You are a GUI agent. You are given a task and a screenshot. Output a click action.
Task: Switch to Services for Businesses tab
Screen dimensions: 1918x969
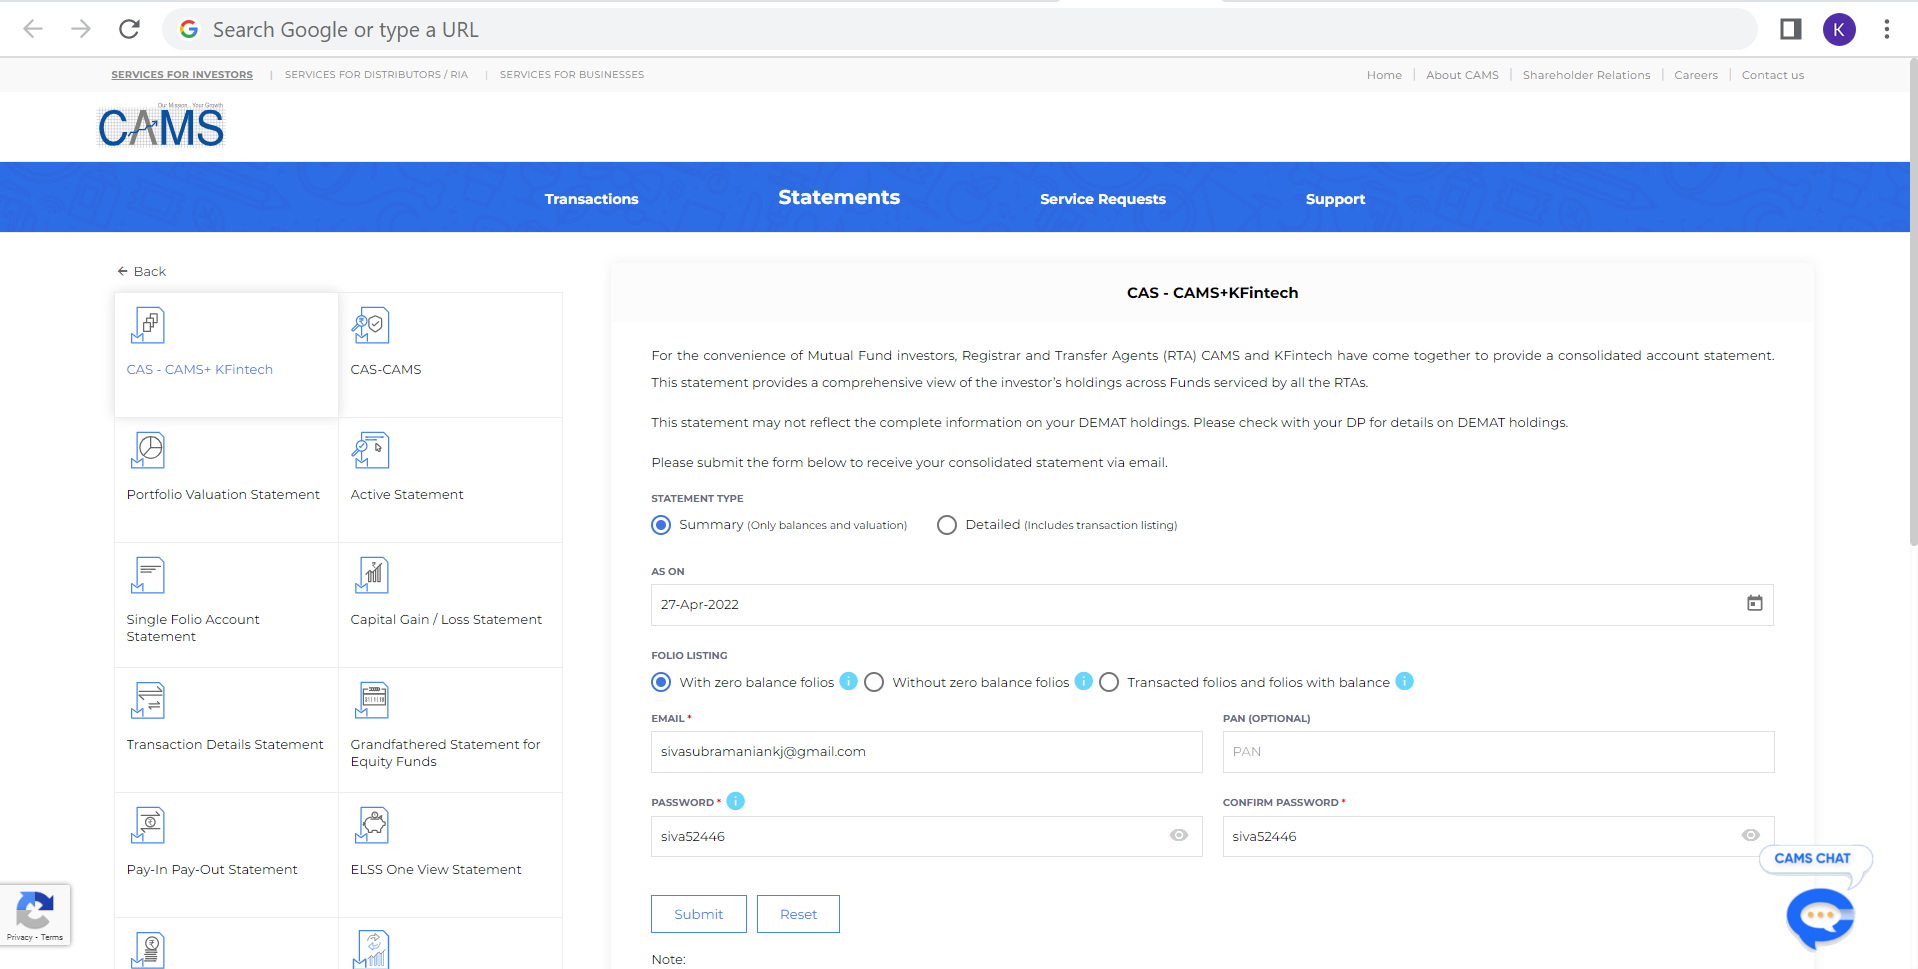click(572, 75)
